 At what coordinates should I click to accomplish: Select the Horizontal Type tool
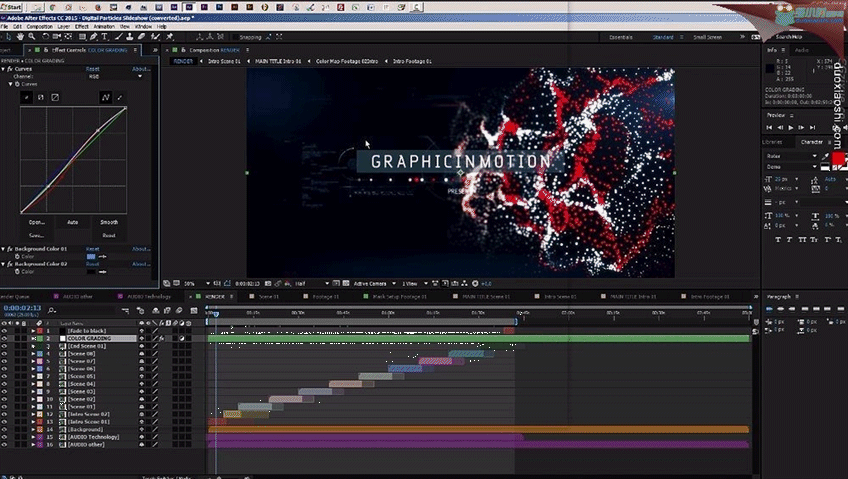[x=104, y=37]
